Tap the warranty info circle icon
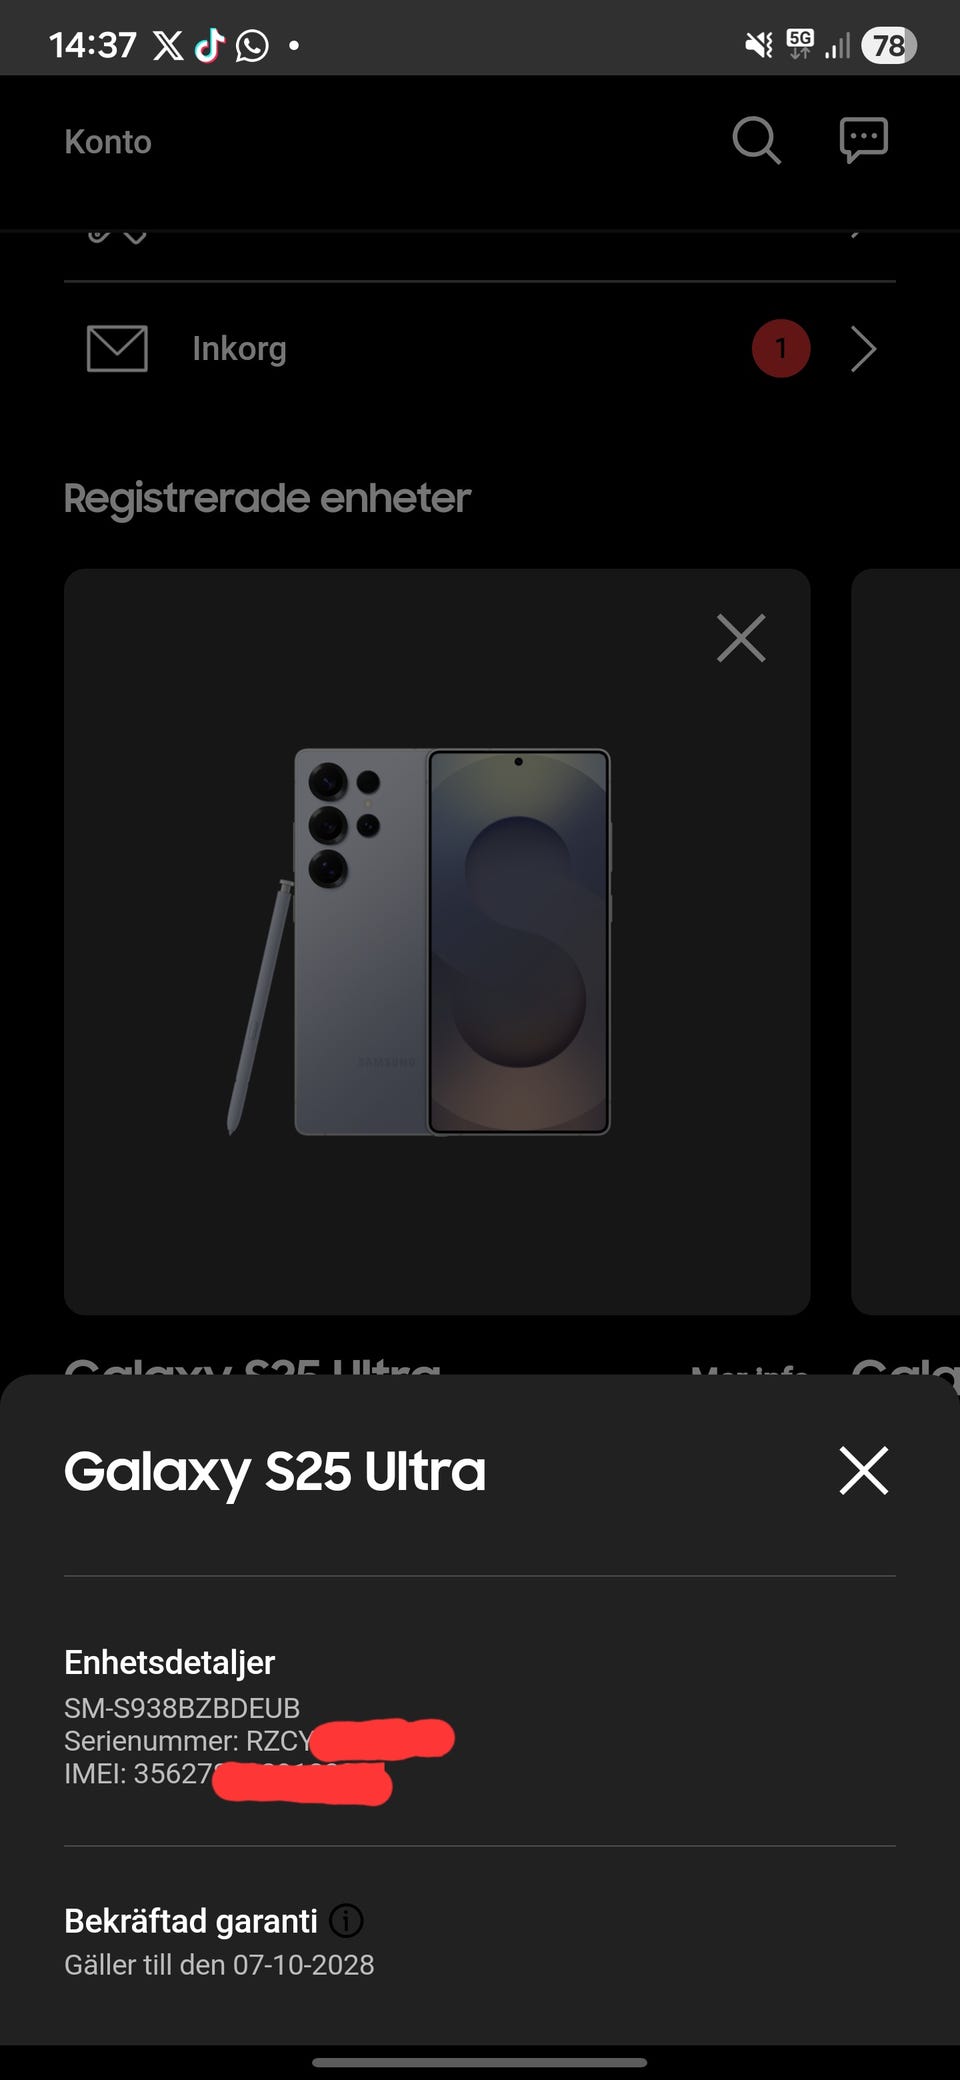Screen dimensions: 960x2080 coord(346,1920)
